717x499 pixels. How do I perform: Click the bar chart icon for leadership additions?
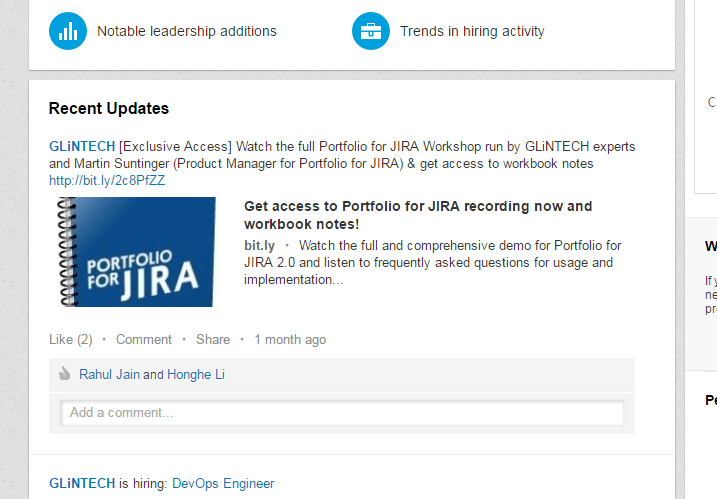(x=68, y=31)
